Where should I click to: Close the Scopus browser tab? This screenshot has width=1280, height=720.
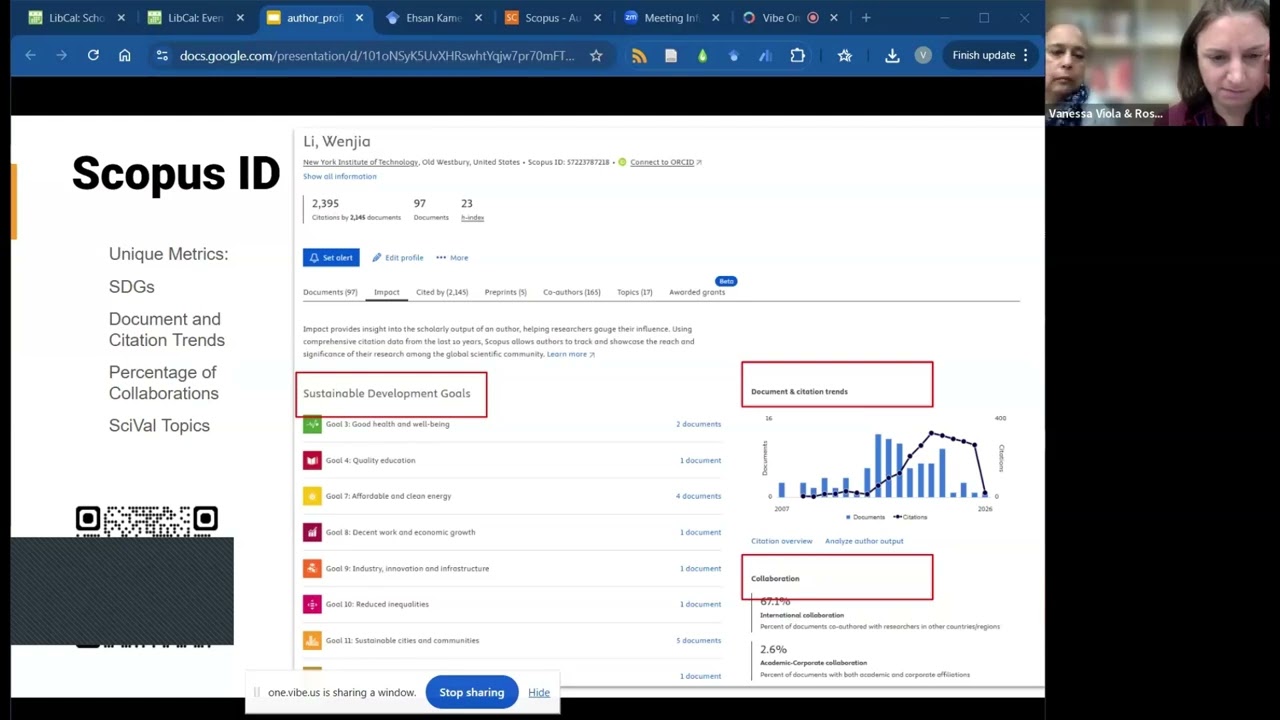point(597,18)
